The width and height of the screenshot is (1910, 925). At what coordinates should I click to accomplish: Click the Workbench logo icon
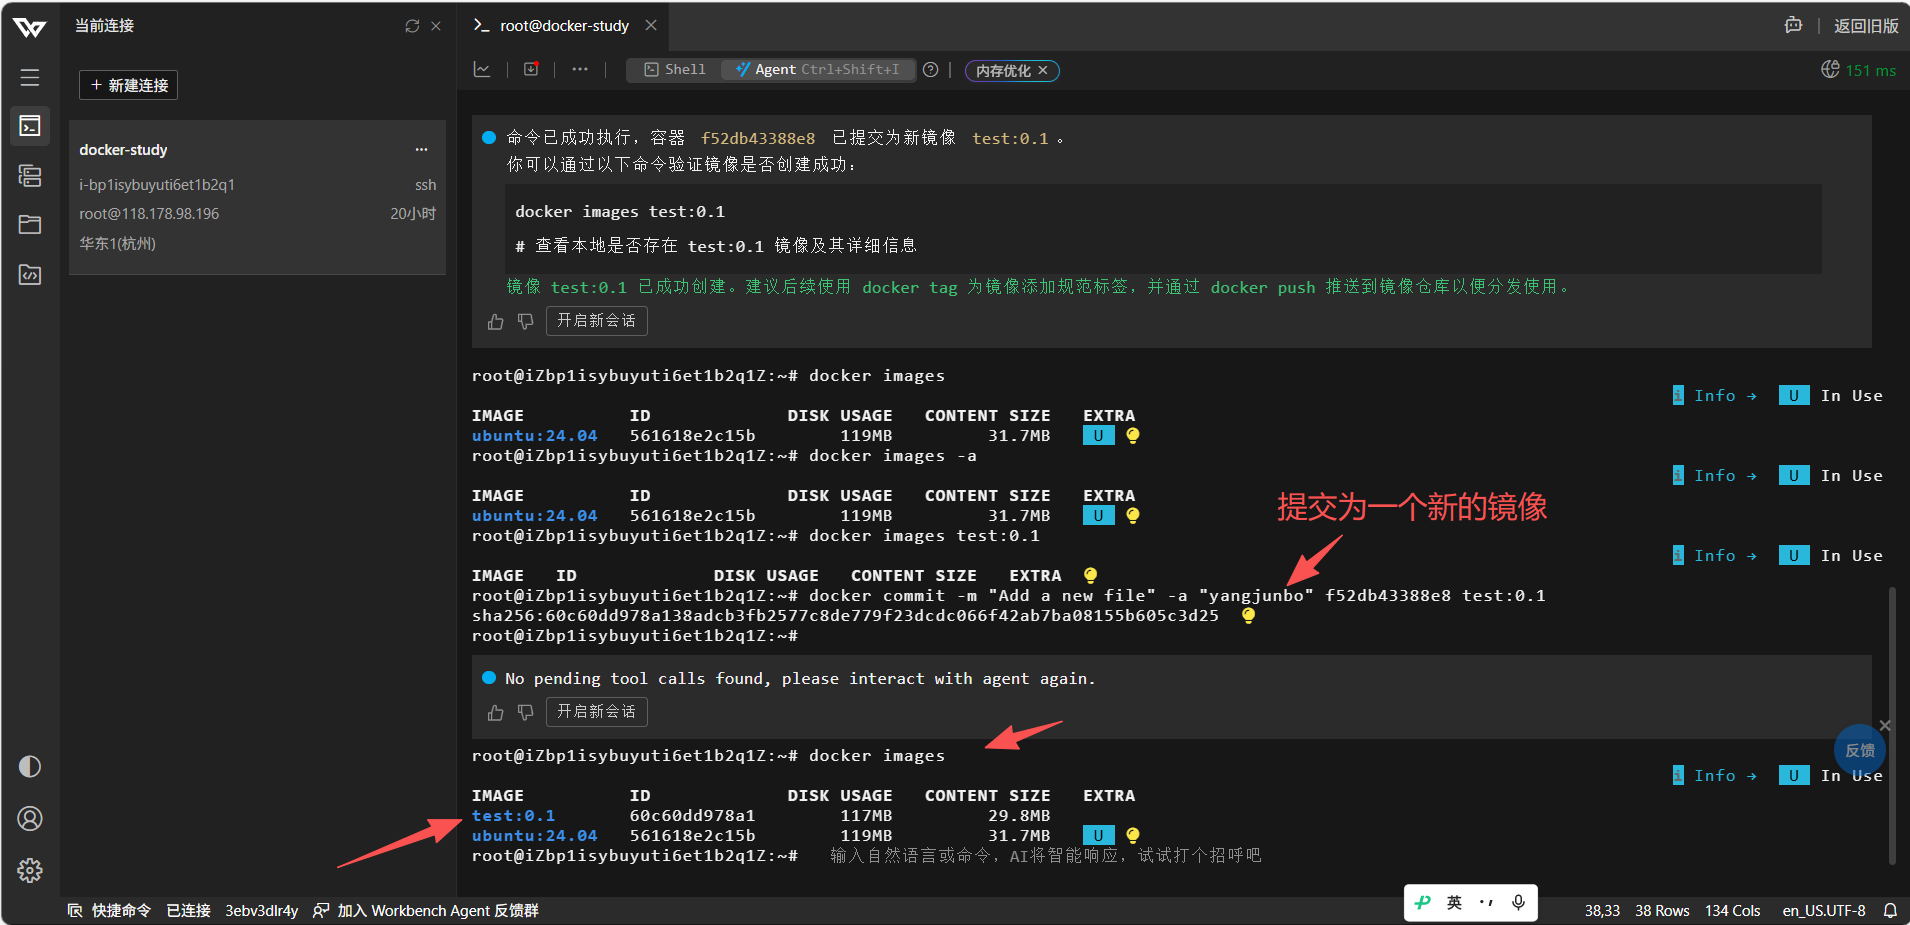point(30,27)
